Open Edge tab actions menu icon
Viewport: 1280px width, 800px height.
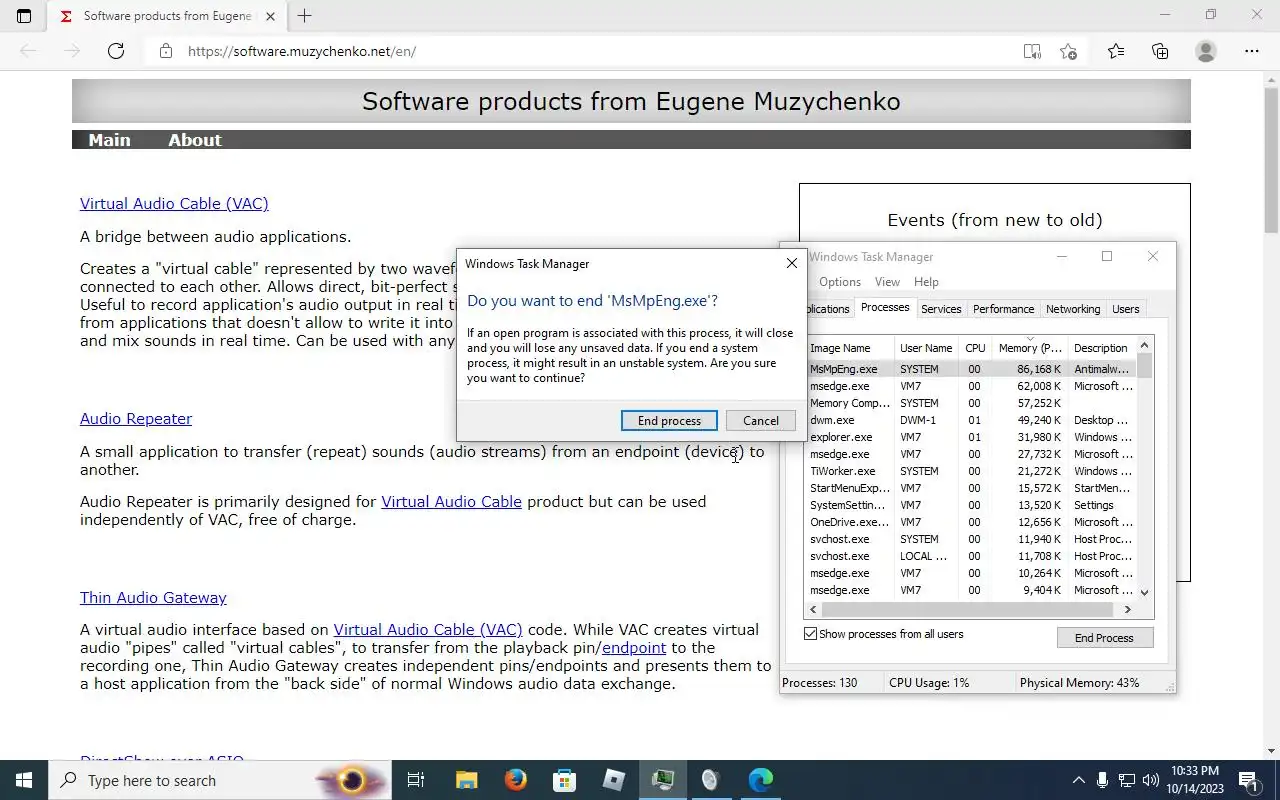point(24,16)
